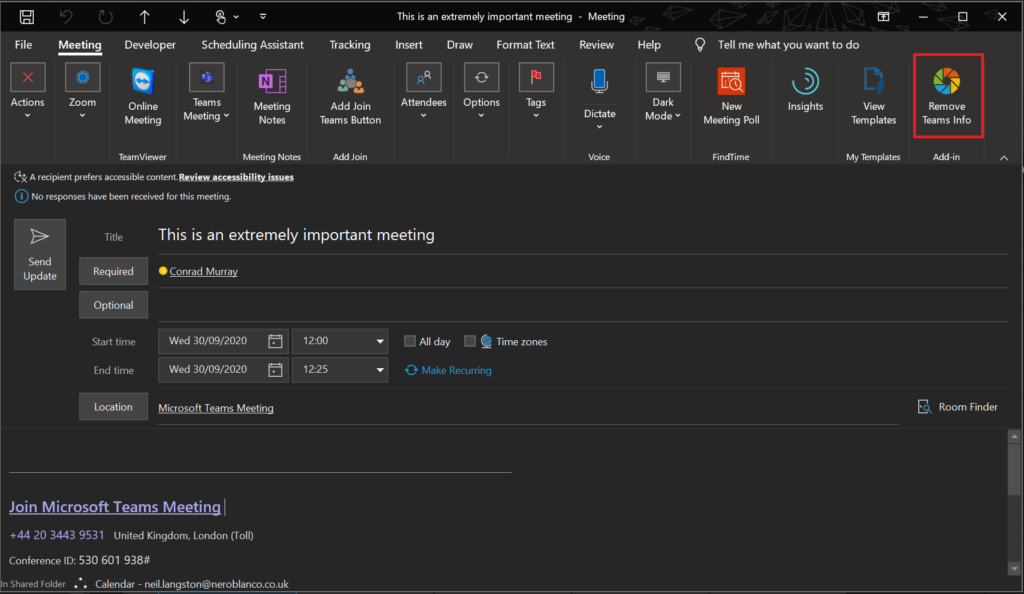Collapse the ribbon with the chevron
The height and width of the screenshot is (594, 1024).
[x=1004, y=157]
